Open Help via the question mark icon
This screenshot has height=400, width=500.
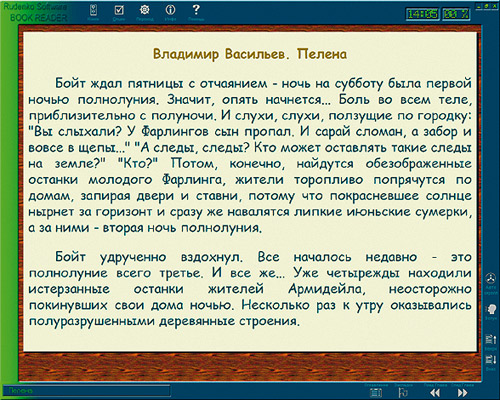[x=196, y=9]
